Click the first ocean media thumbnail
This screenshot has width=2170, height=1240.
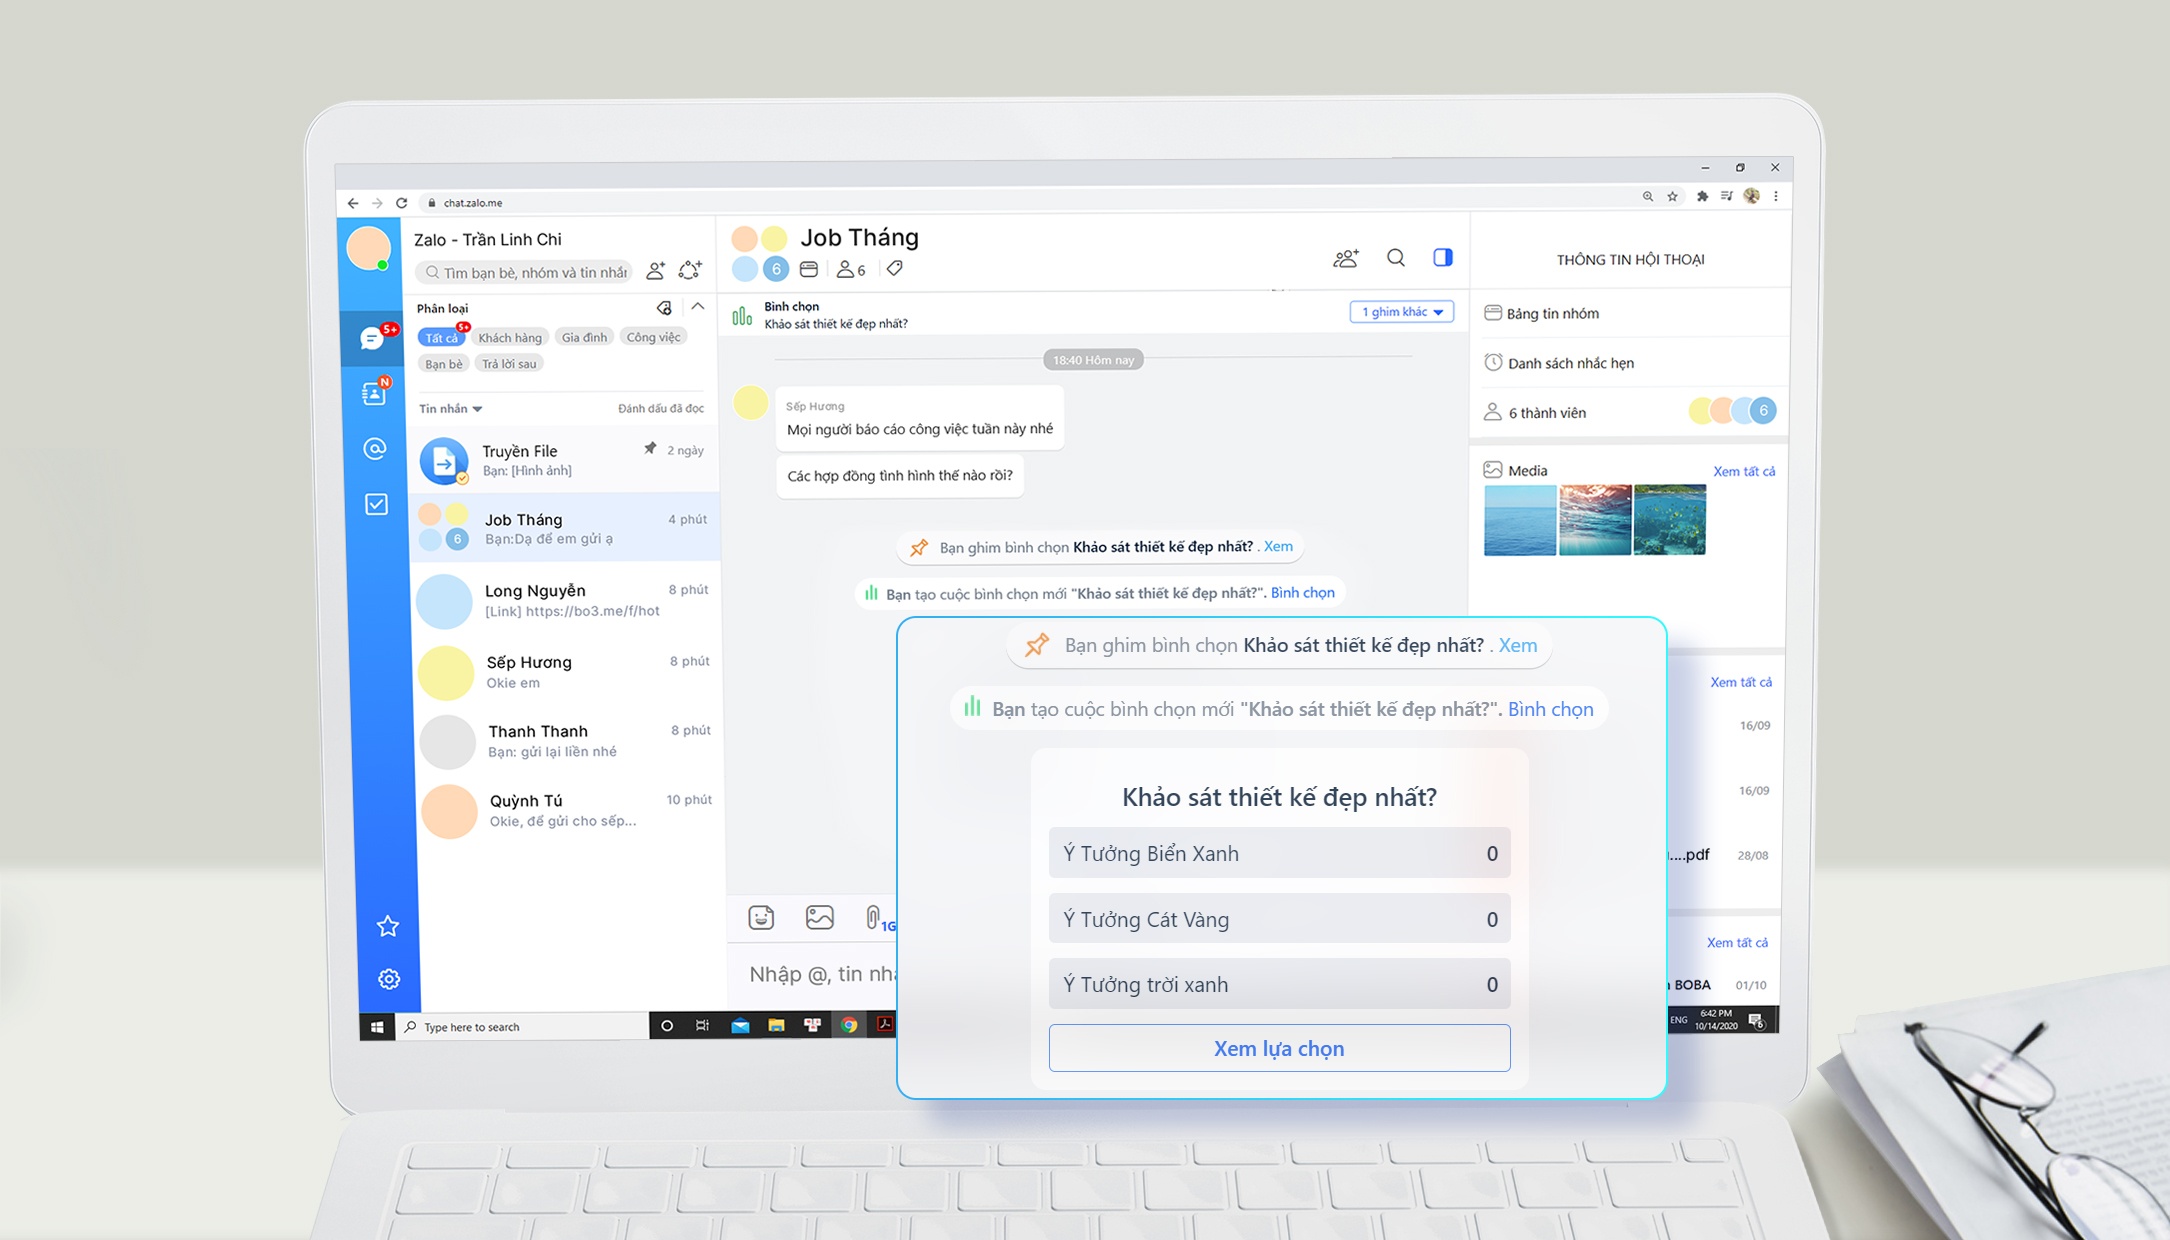click(1519, 520)
